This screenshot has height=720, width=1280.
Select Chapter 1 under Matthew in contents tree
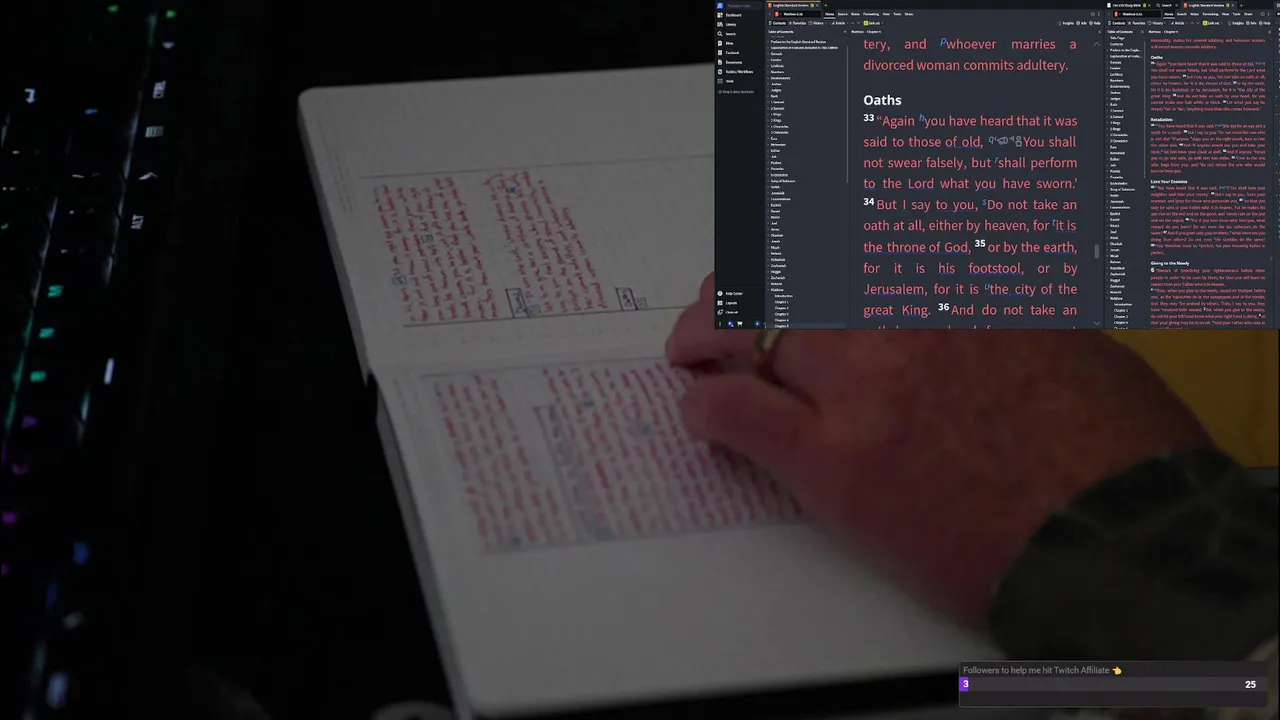781,302
